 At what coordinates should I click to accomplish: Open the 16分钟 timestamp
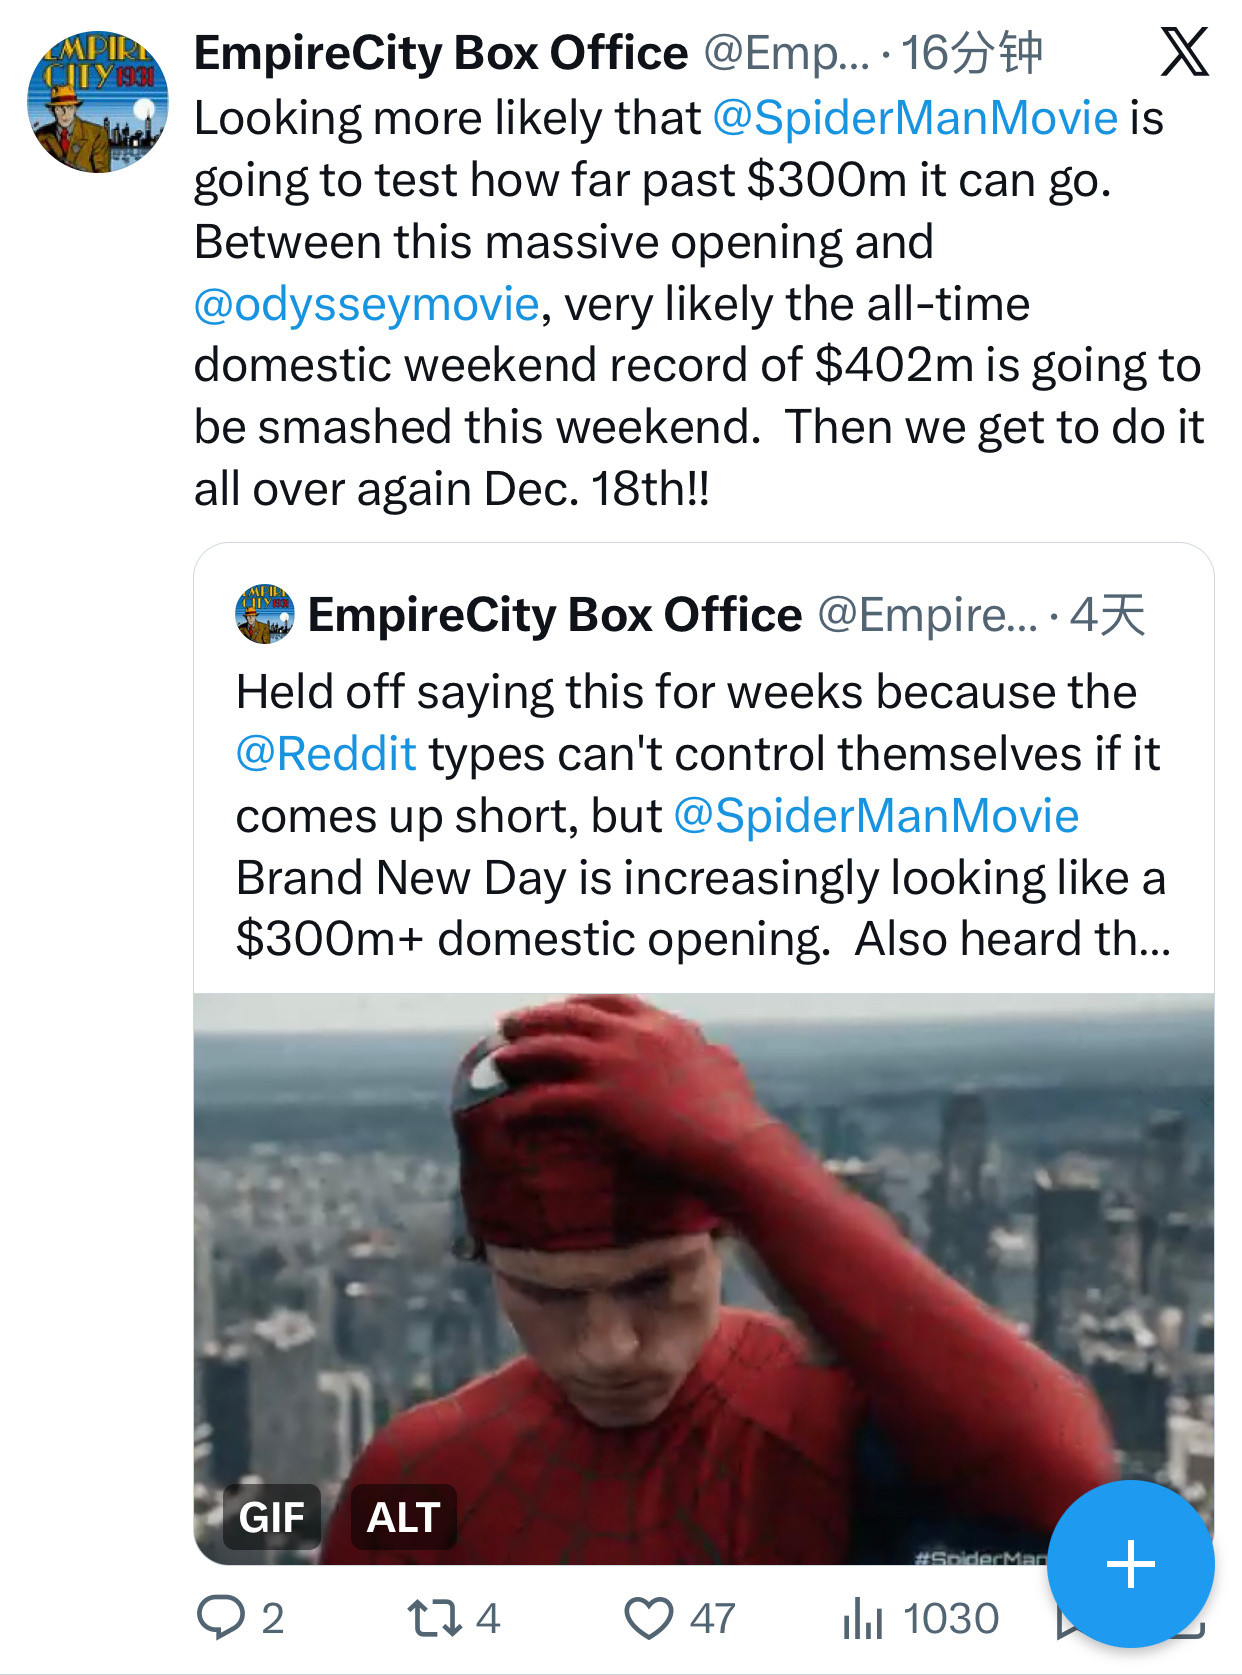click(972, 53)
